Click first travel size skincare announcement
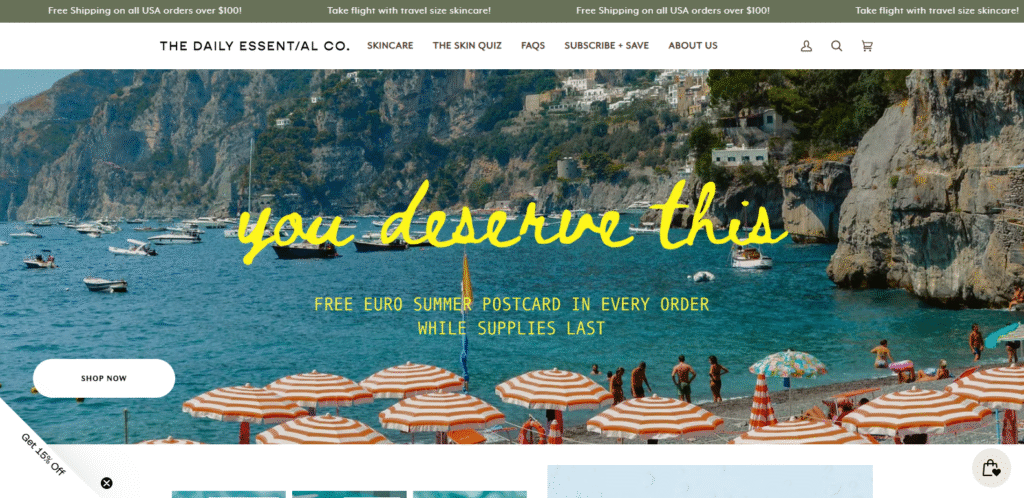This screenshot has width=1024, height=498. tap(409, 11)
